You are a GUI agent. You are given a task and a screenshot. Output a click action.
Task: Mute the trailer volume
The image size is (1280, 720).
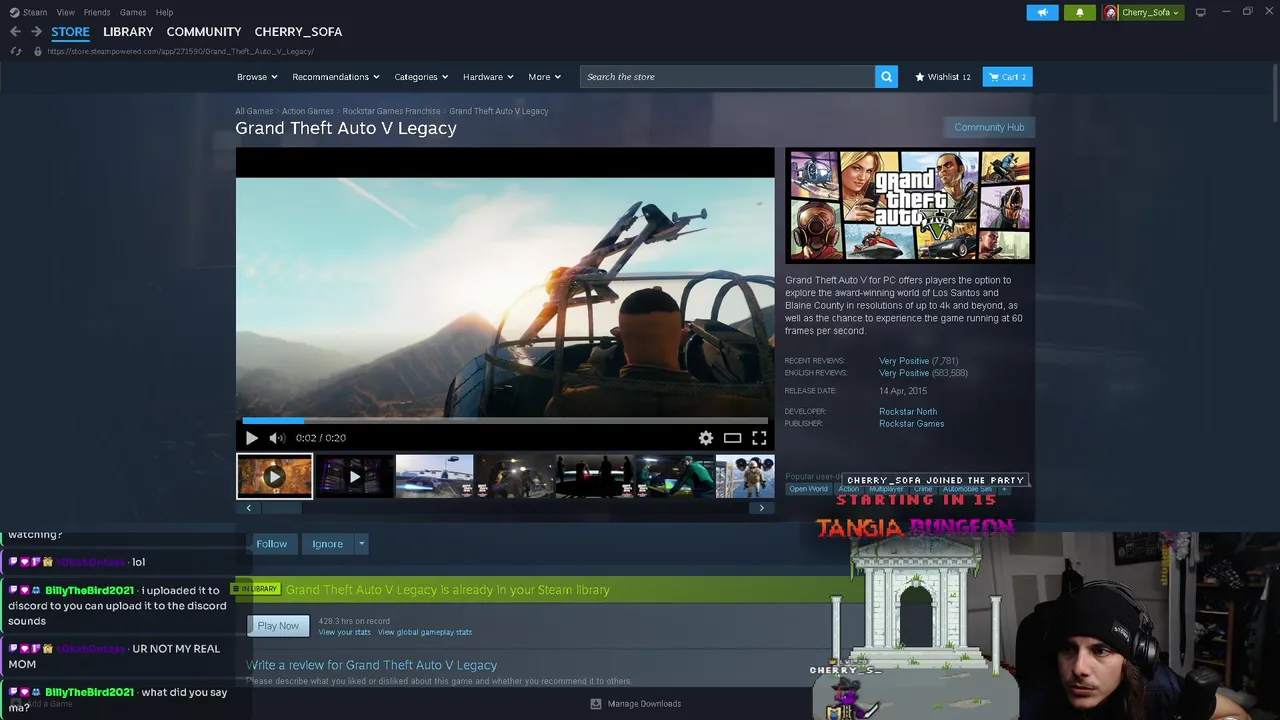click(x=277, y=438)
